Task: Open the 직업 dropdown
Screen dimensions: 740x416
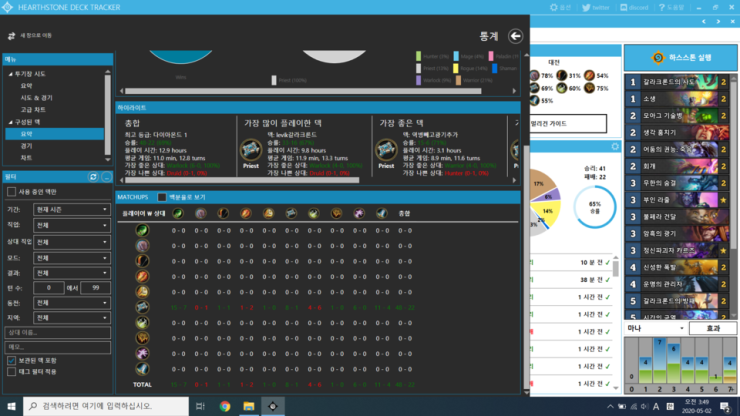Action: 72,225
